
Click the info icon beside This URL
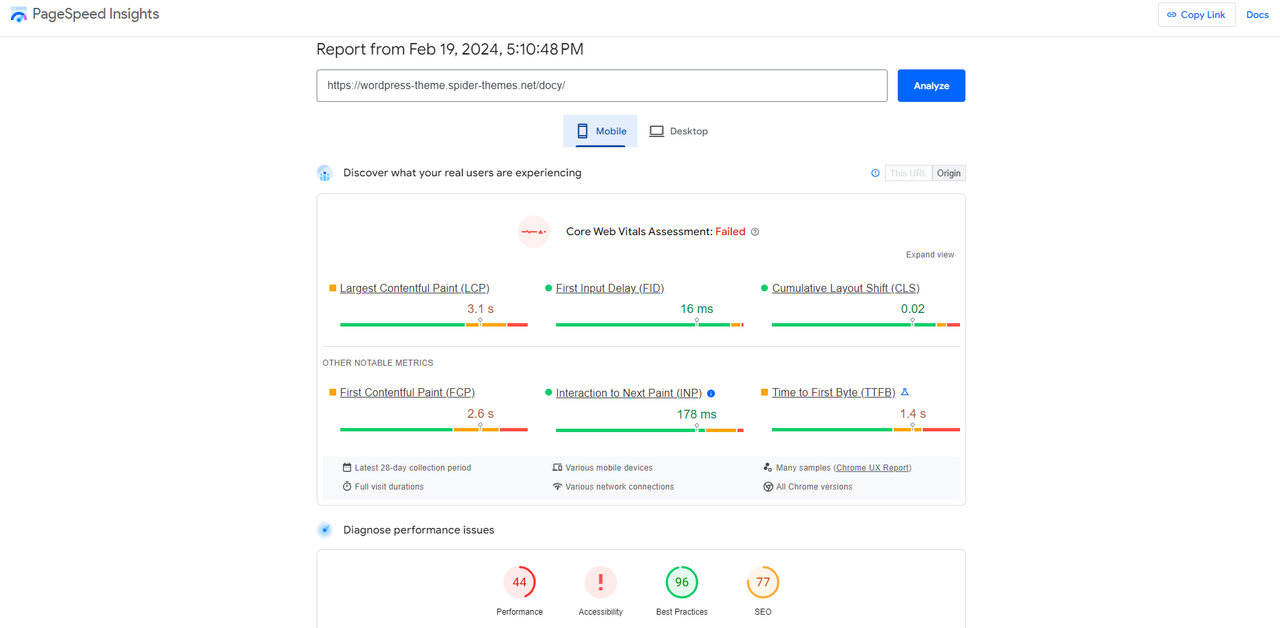click(875, 173)
